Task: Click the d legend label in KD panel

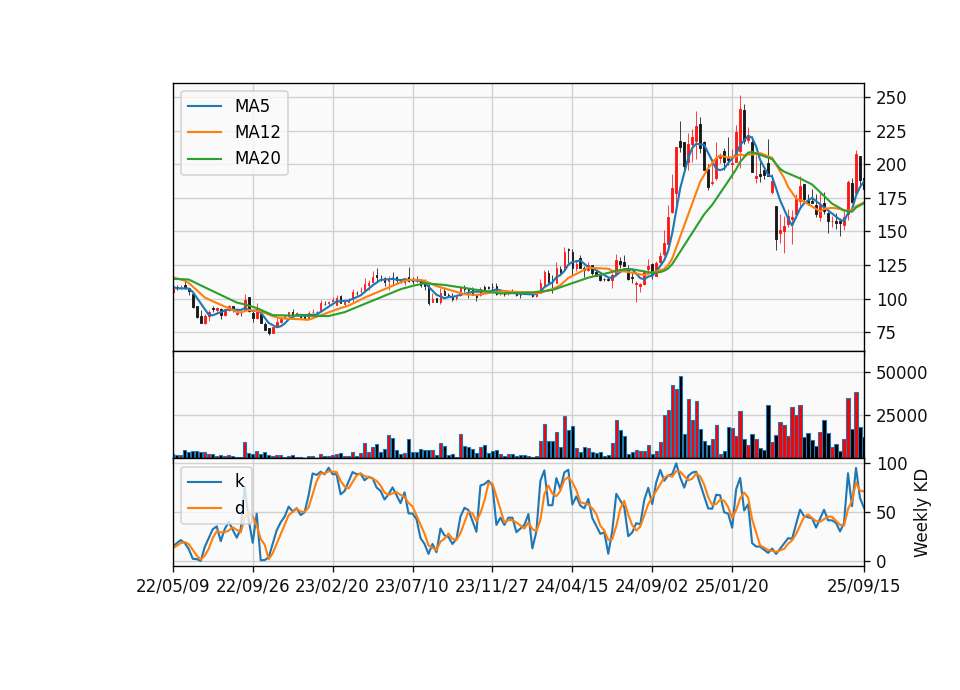Action: pos(239,508)
